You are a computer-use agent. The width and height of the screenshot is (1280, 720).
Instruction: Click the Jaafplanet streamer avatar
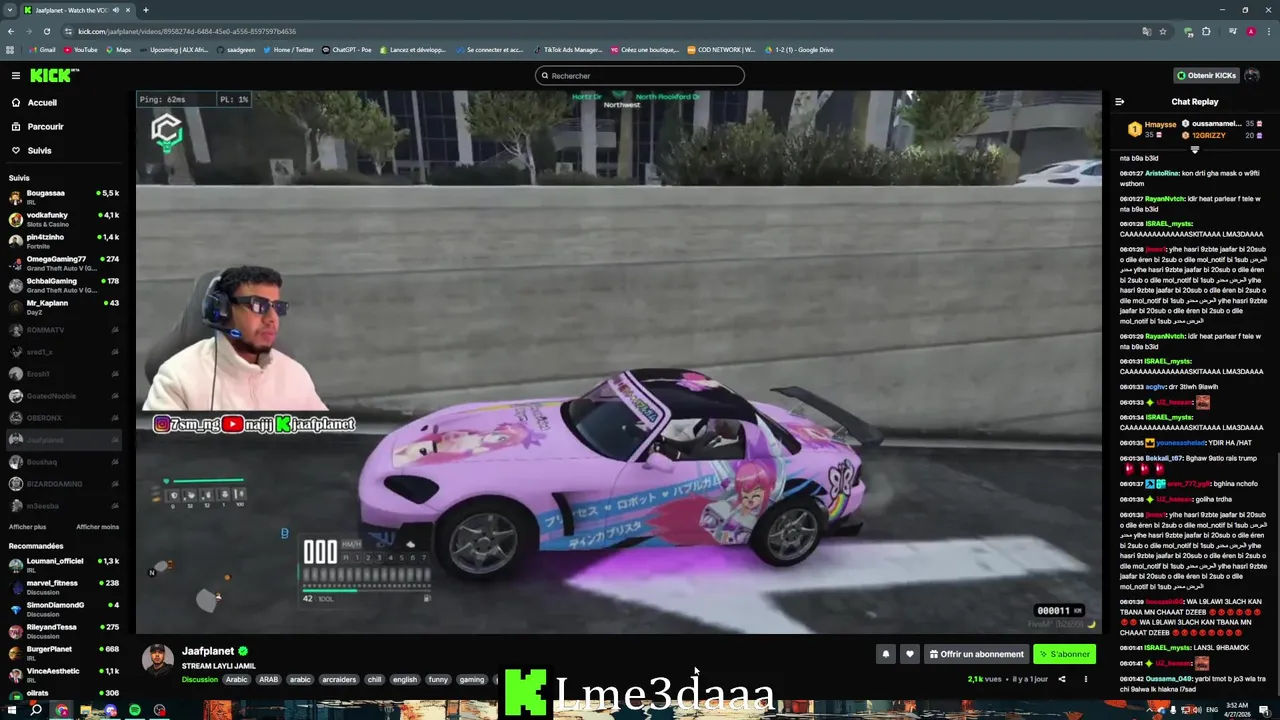[x=157, y=660]
